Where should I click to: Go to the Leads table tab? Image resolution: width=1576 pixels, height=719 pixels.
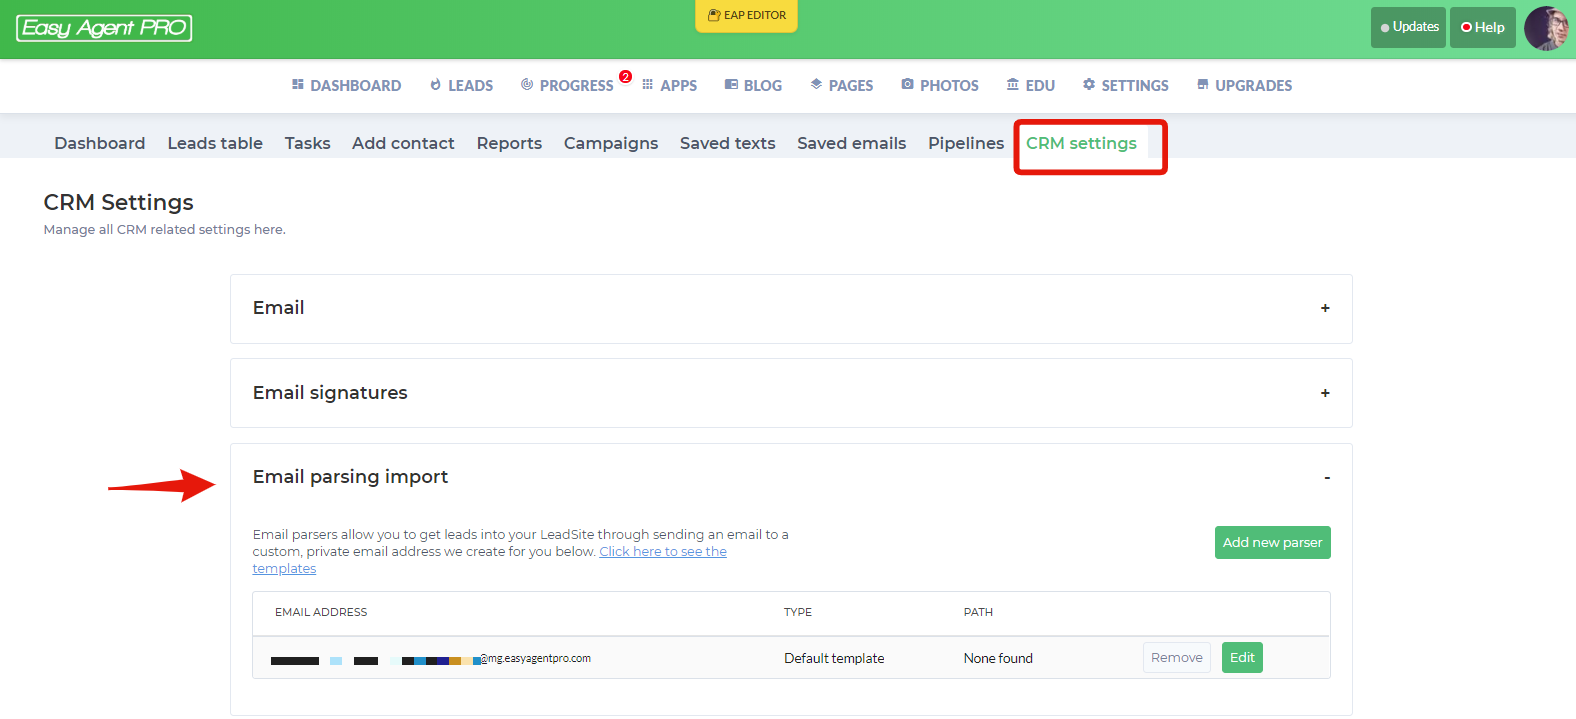[x=215, y=143]
